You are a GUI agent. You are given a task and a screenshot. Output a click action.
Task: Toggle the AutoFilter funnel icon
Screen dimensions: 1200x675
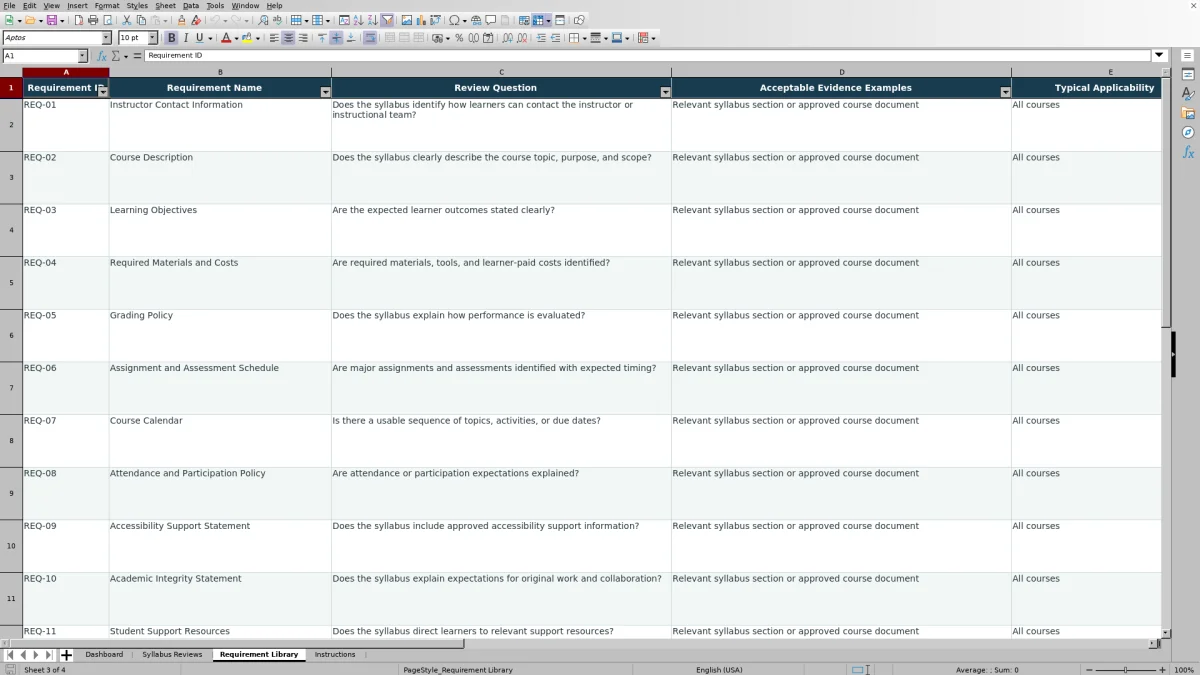[387, 20]
